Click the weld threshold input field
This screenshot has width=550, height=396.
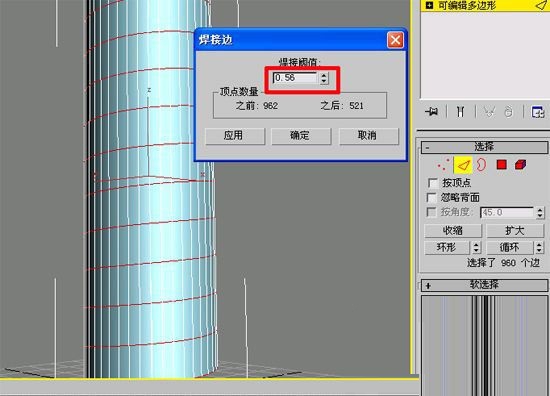click(295, 78)
